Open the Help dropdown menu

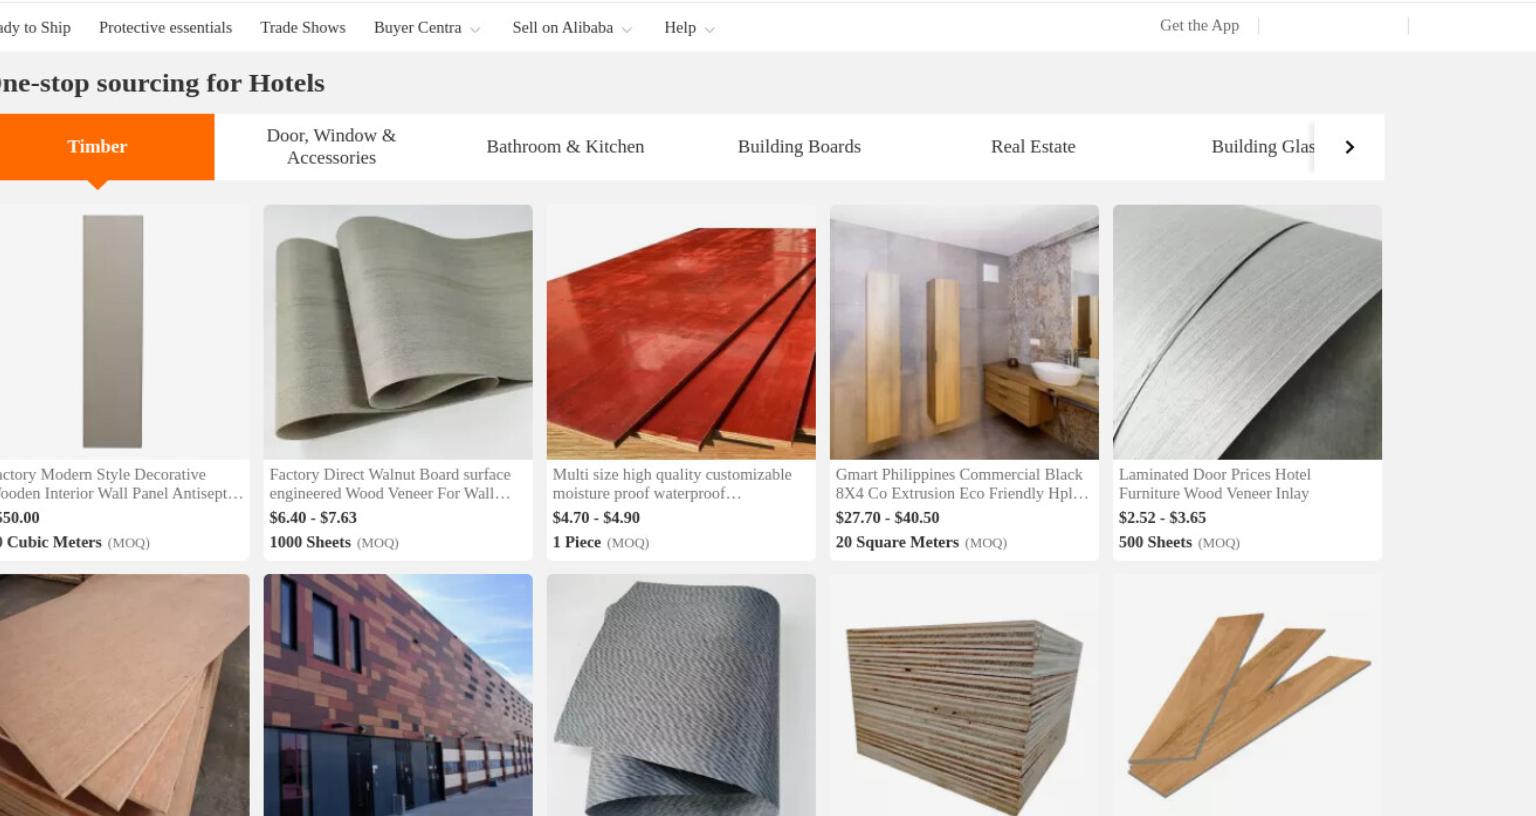[689, 28]
